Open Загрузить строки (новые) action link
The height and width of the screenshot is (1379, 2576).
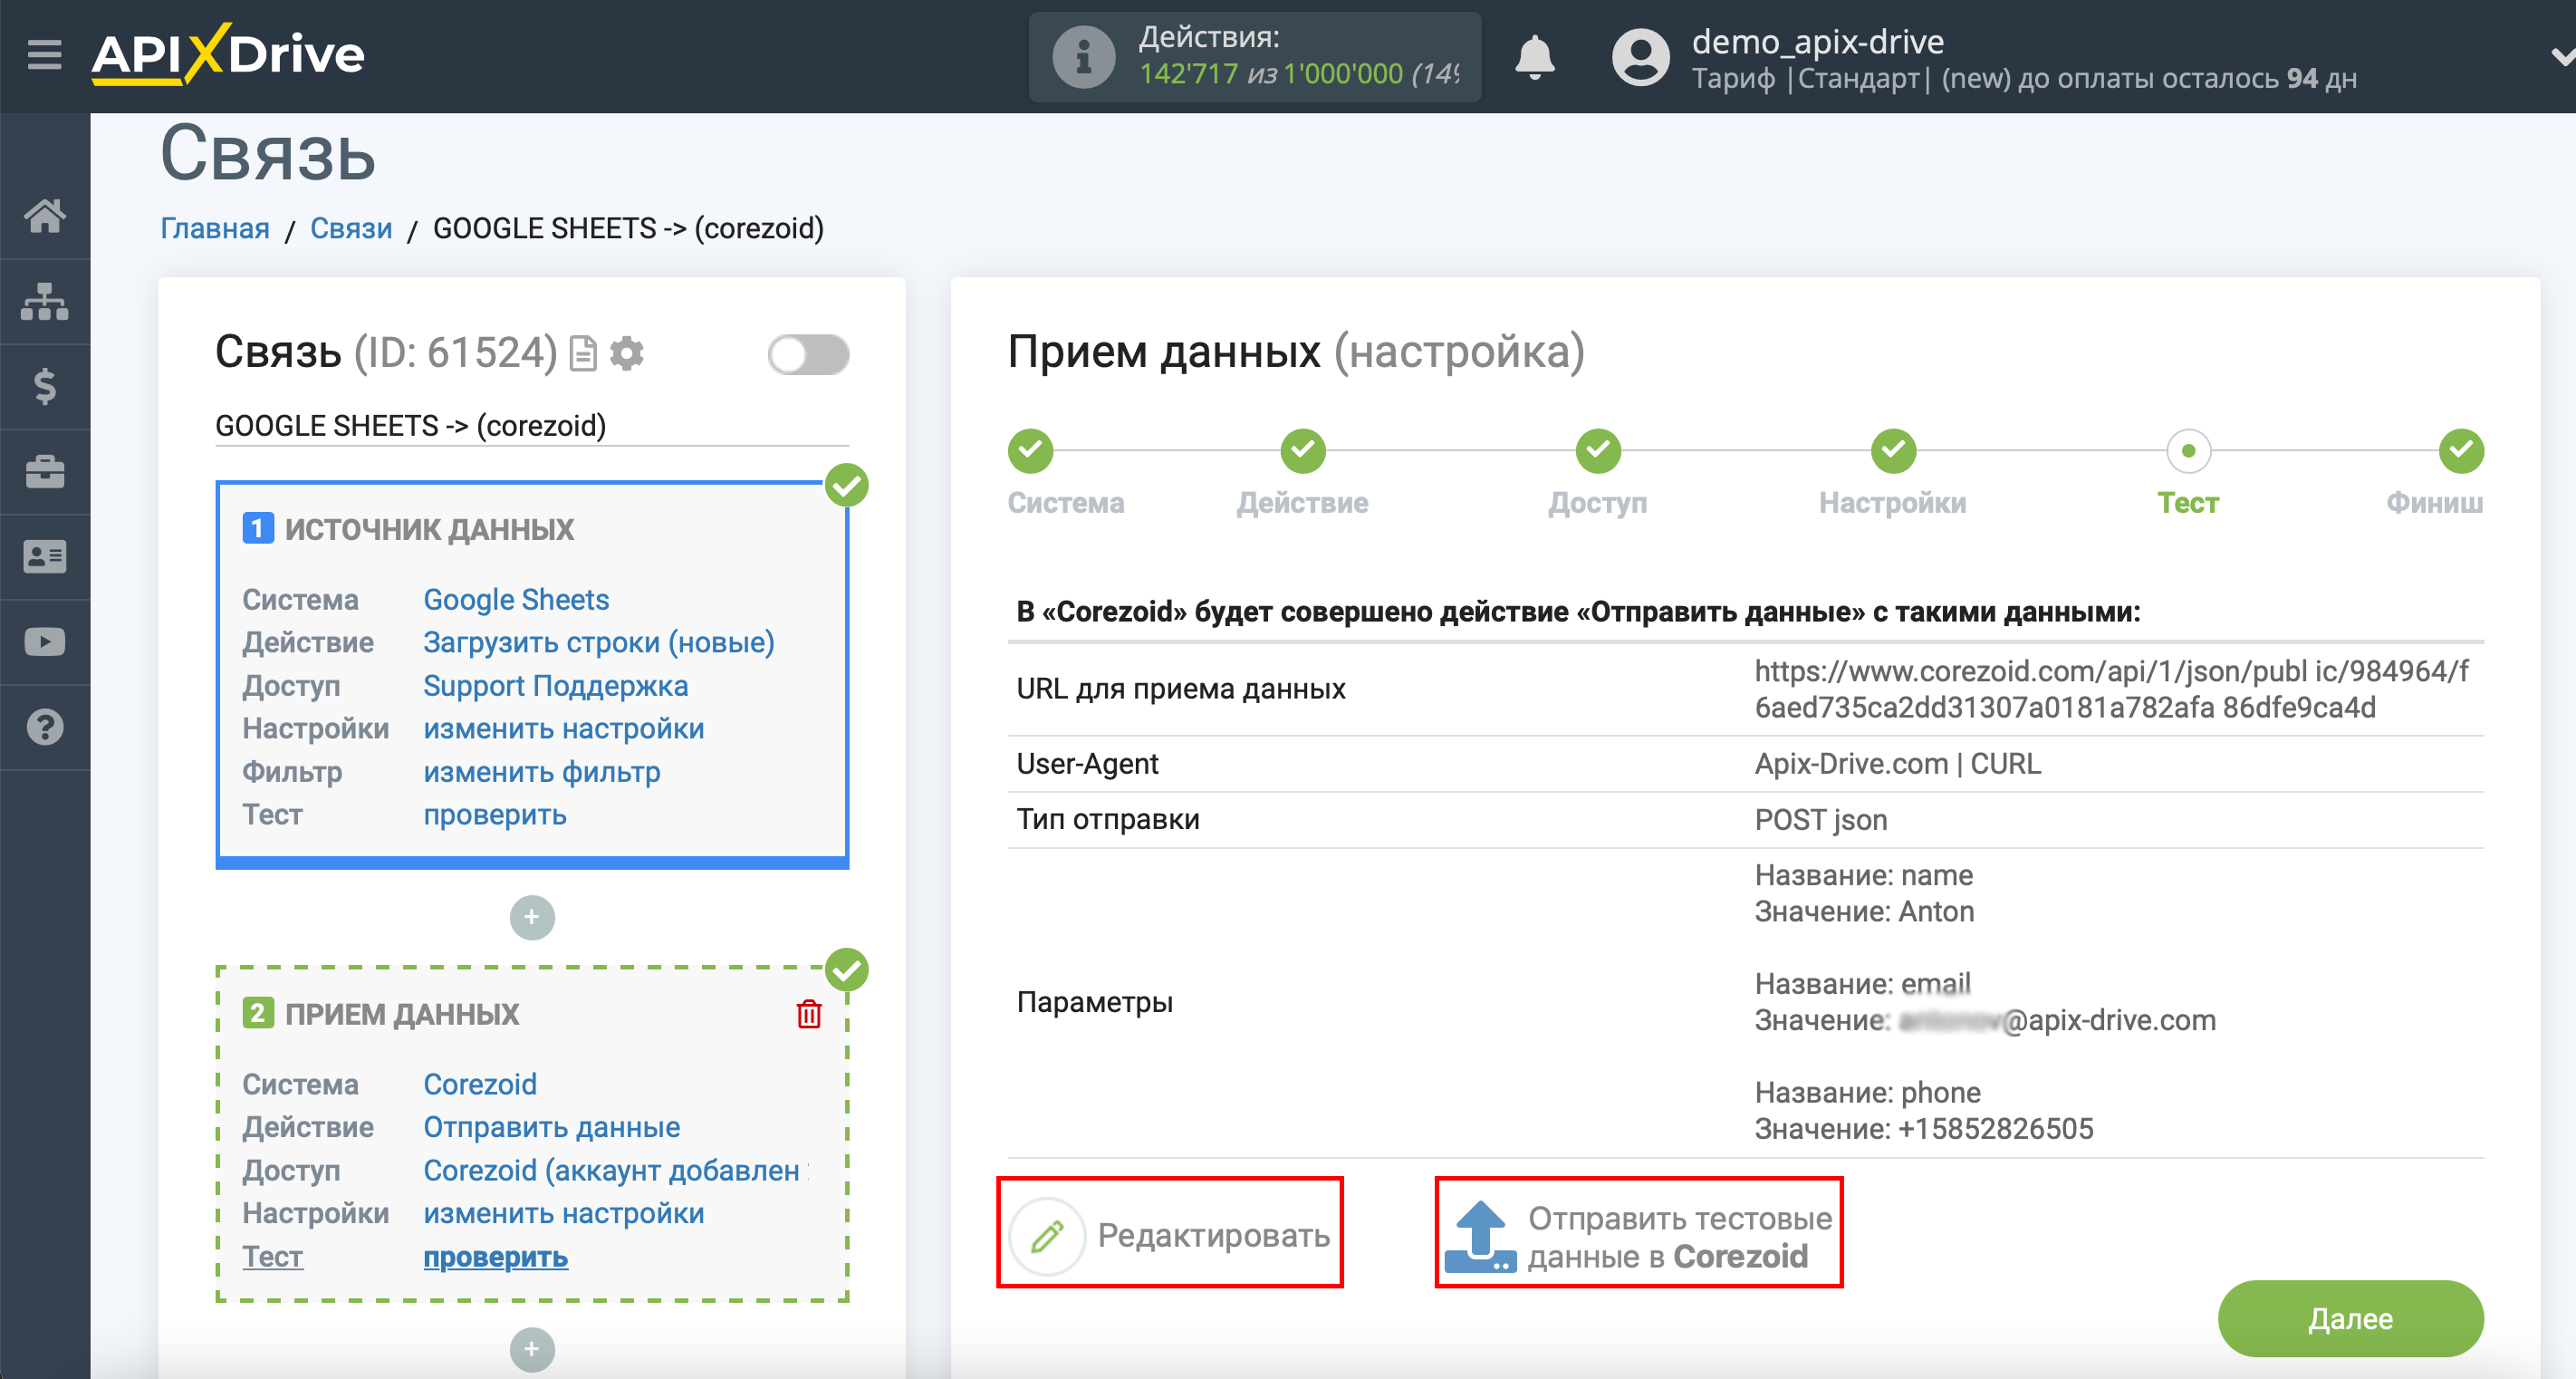(599, 642)
